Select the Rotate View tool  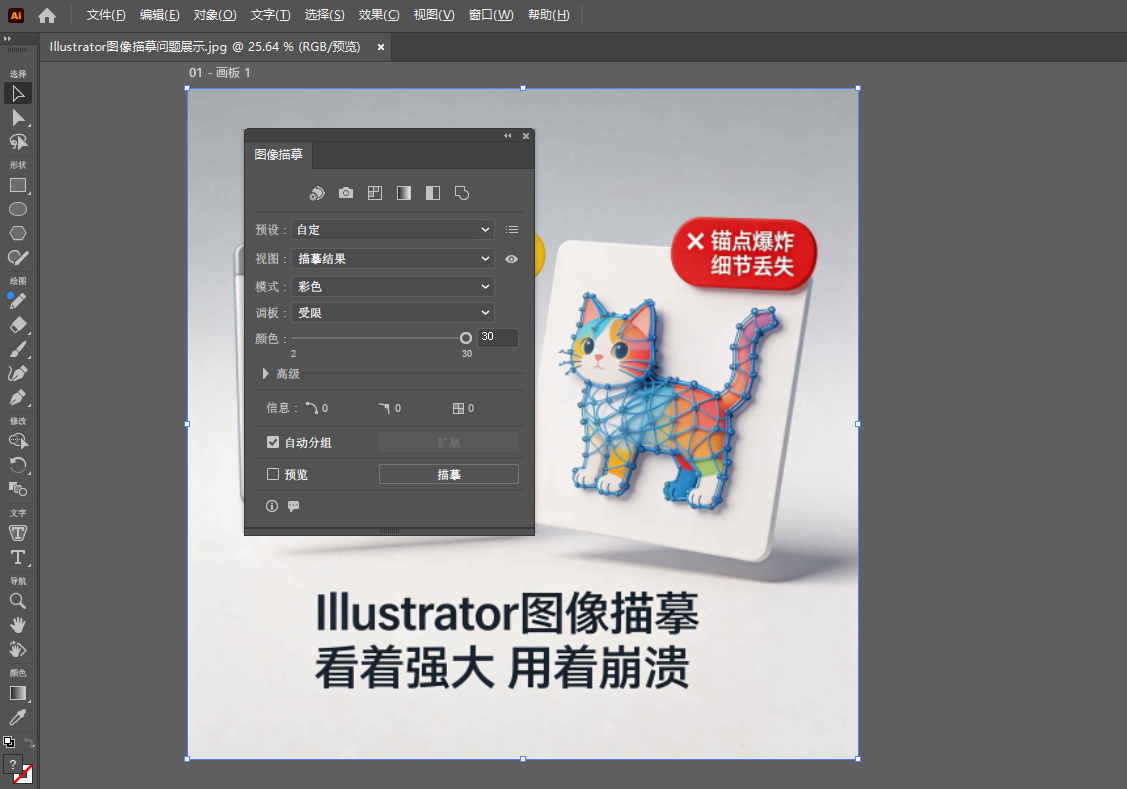(18, 649)
